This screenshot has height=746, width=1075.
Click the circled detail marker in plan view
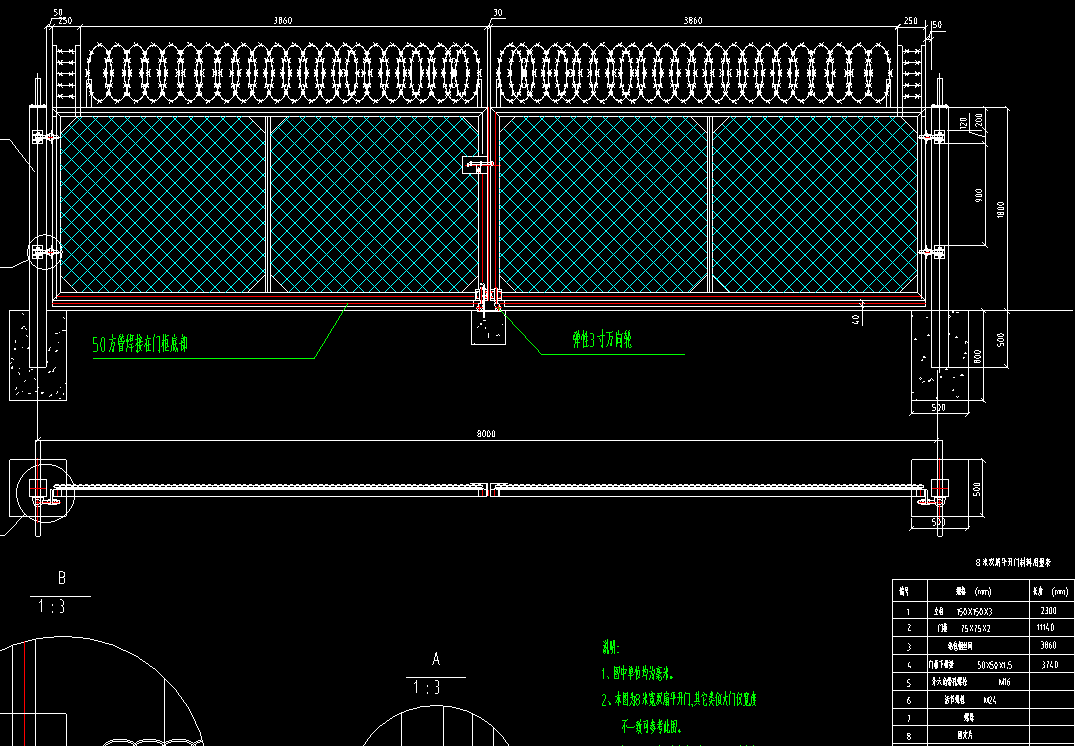click(41, 490)
